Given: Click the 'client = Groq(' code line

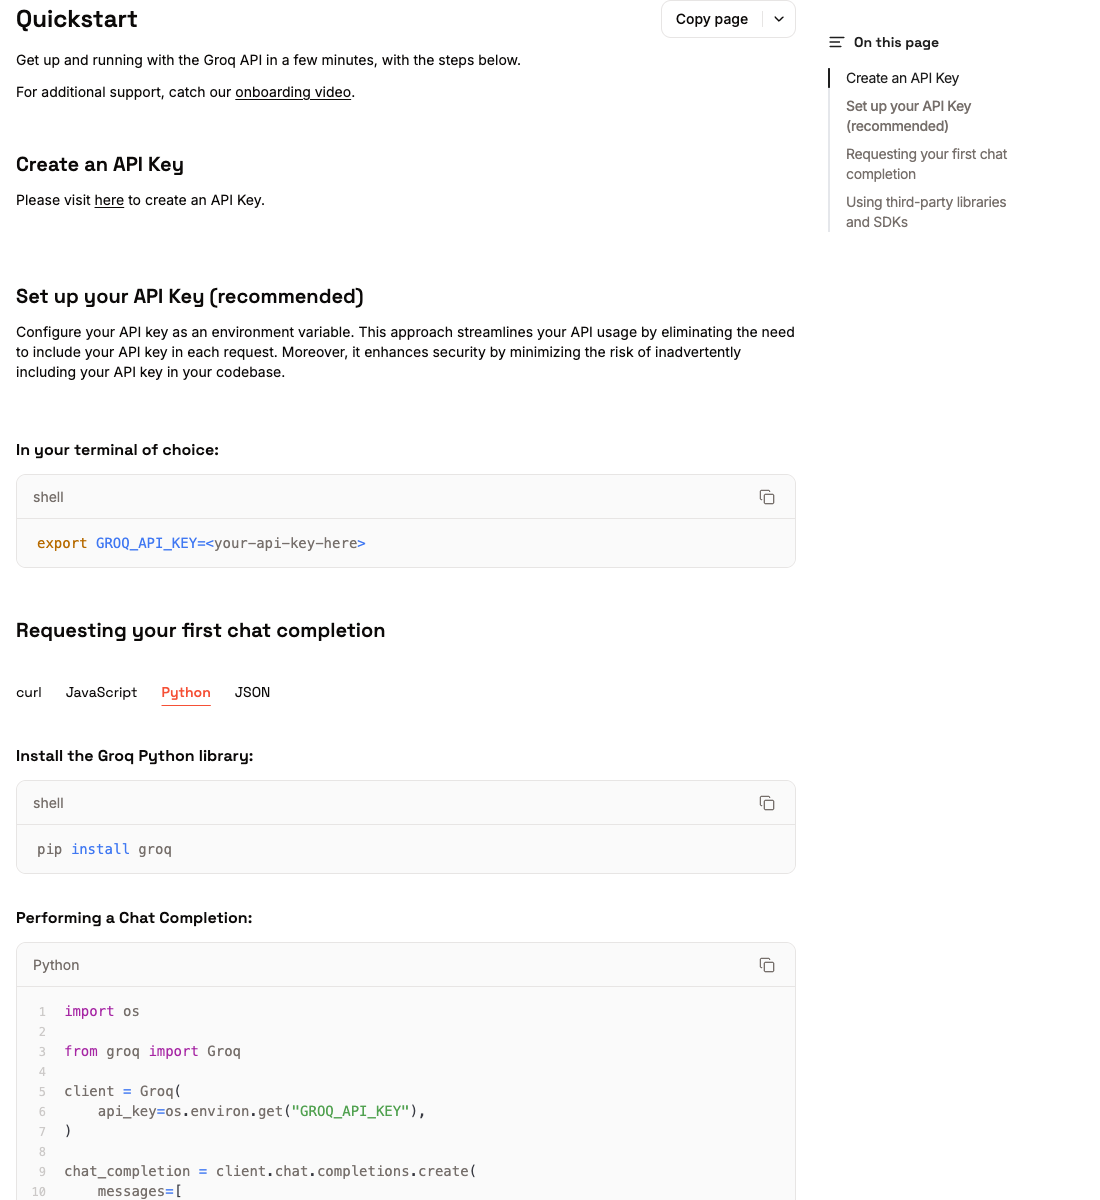Looking at the screenshot, I should tap(123, 1091).
